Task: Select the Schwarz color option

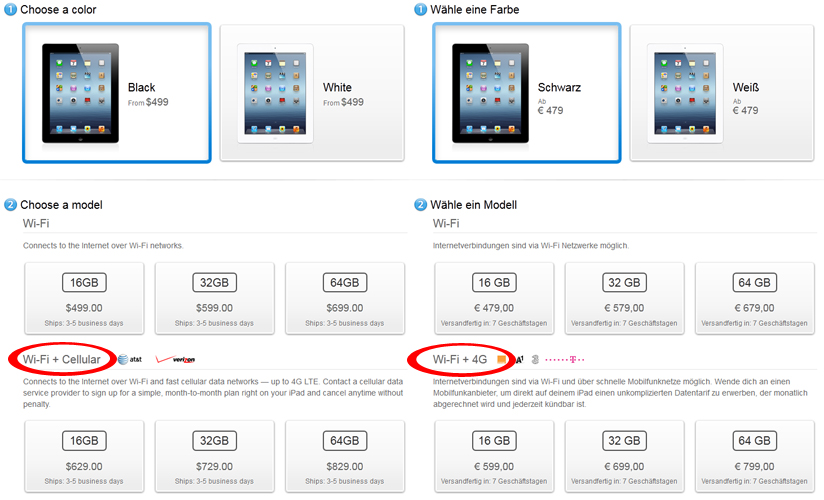Action: [527, 93]
